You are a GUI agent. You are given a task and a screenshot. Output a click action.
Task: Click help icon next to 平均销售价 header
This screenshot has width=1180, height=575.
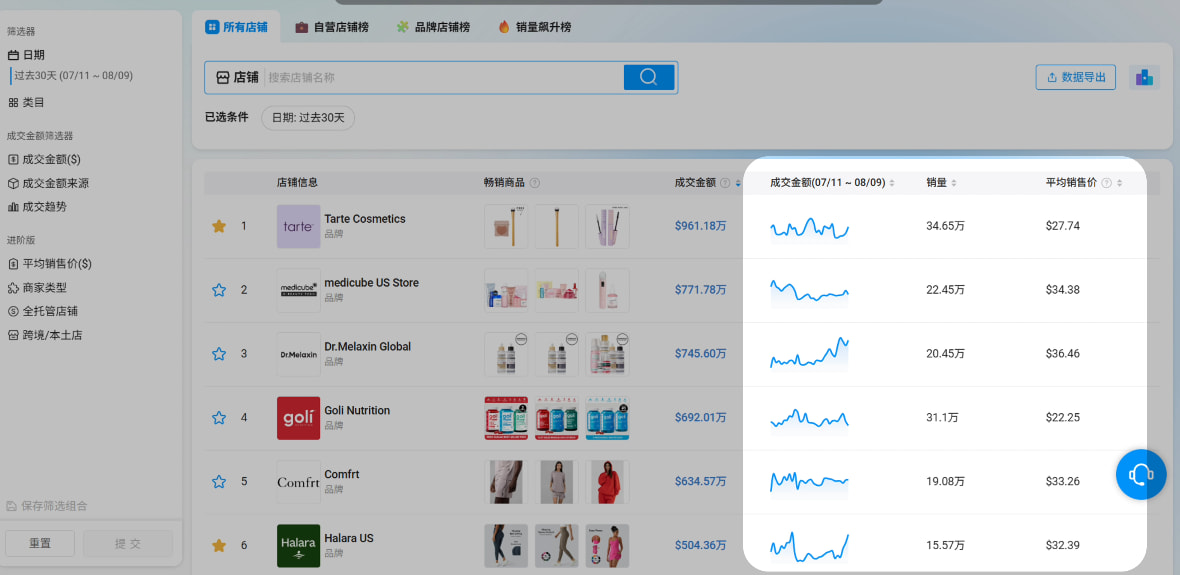1106,183
